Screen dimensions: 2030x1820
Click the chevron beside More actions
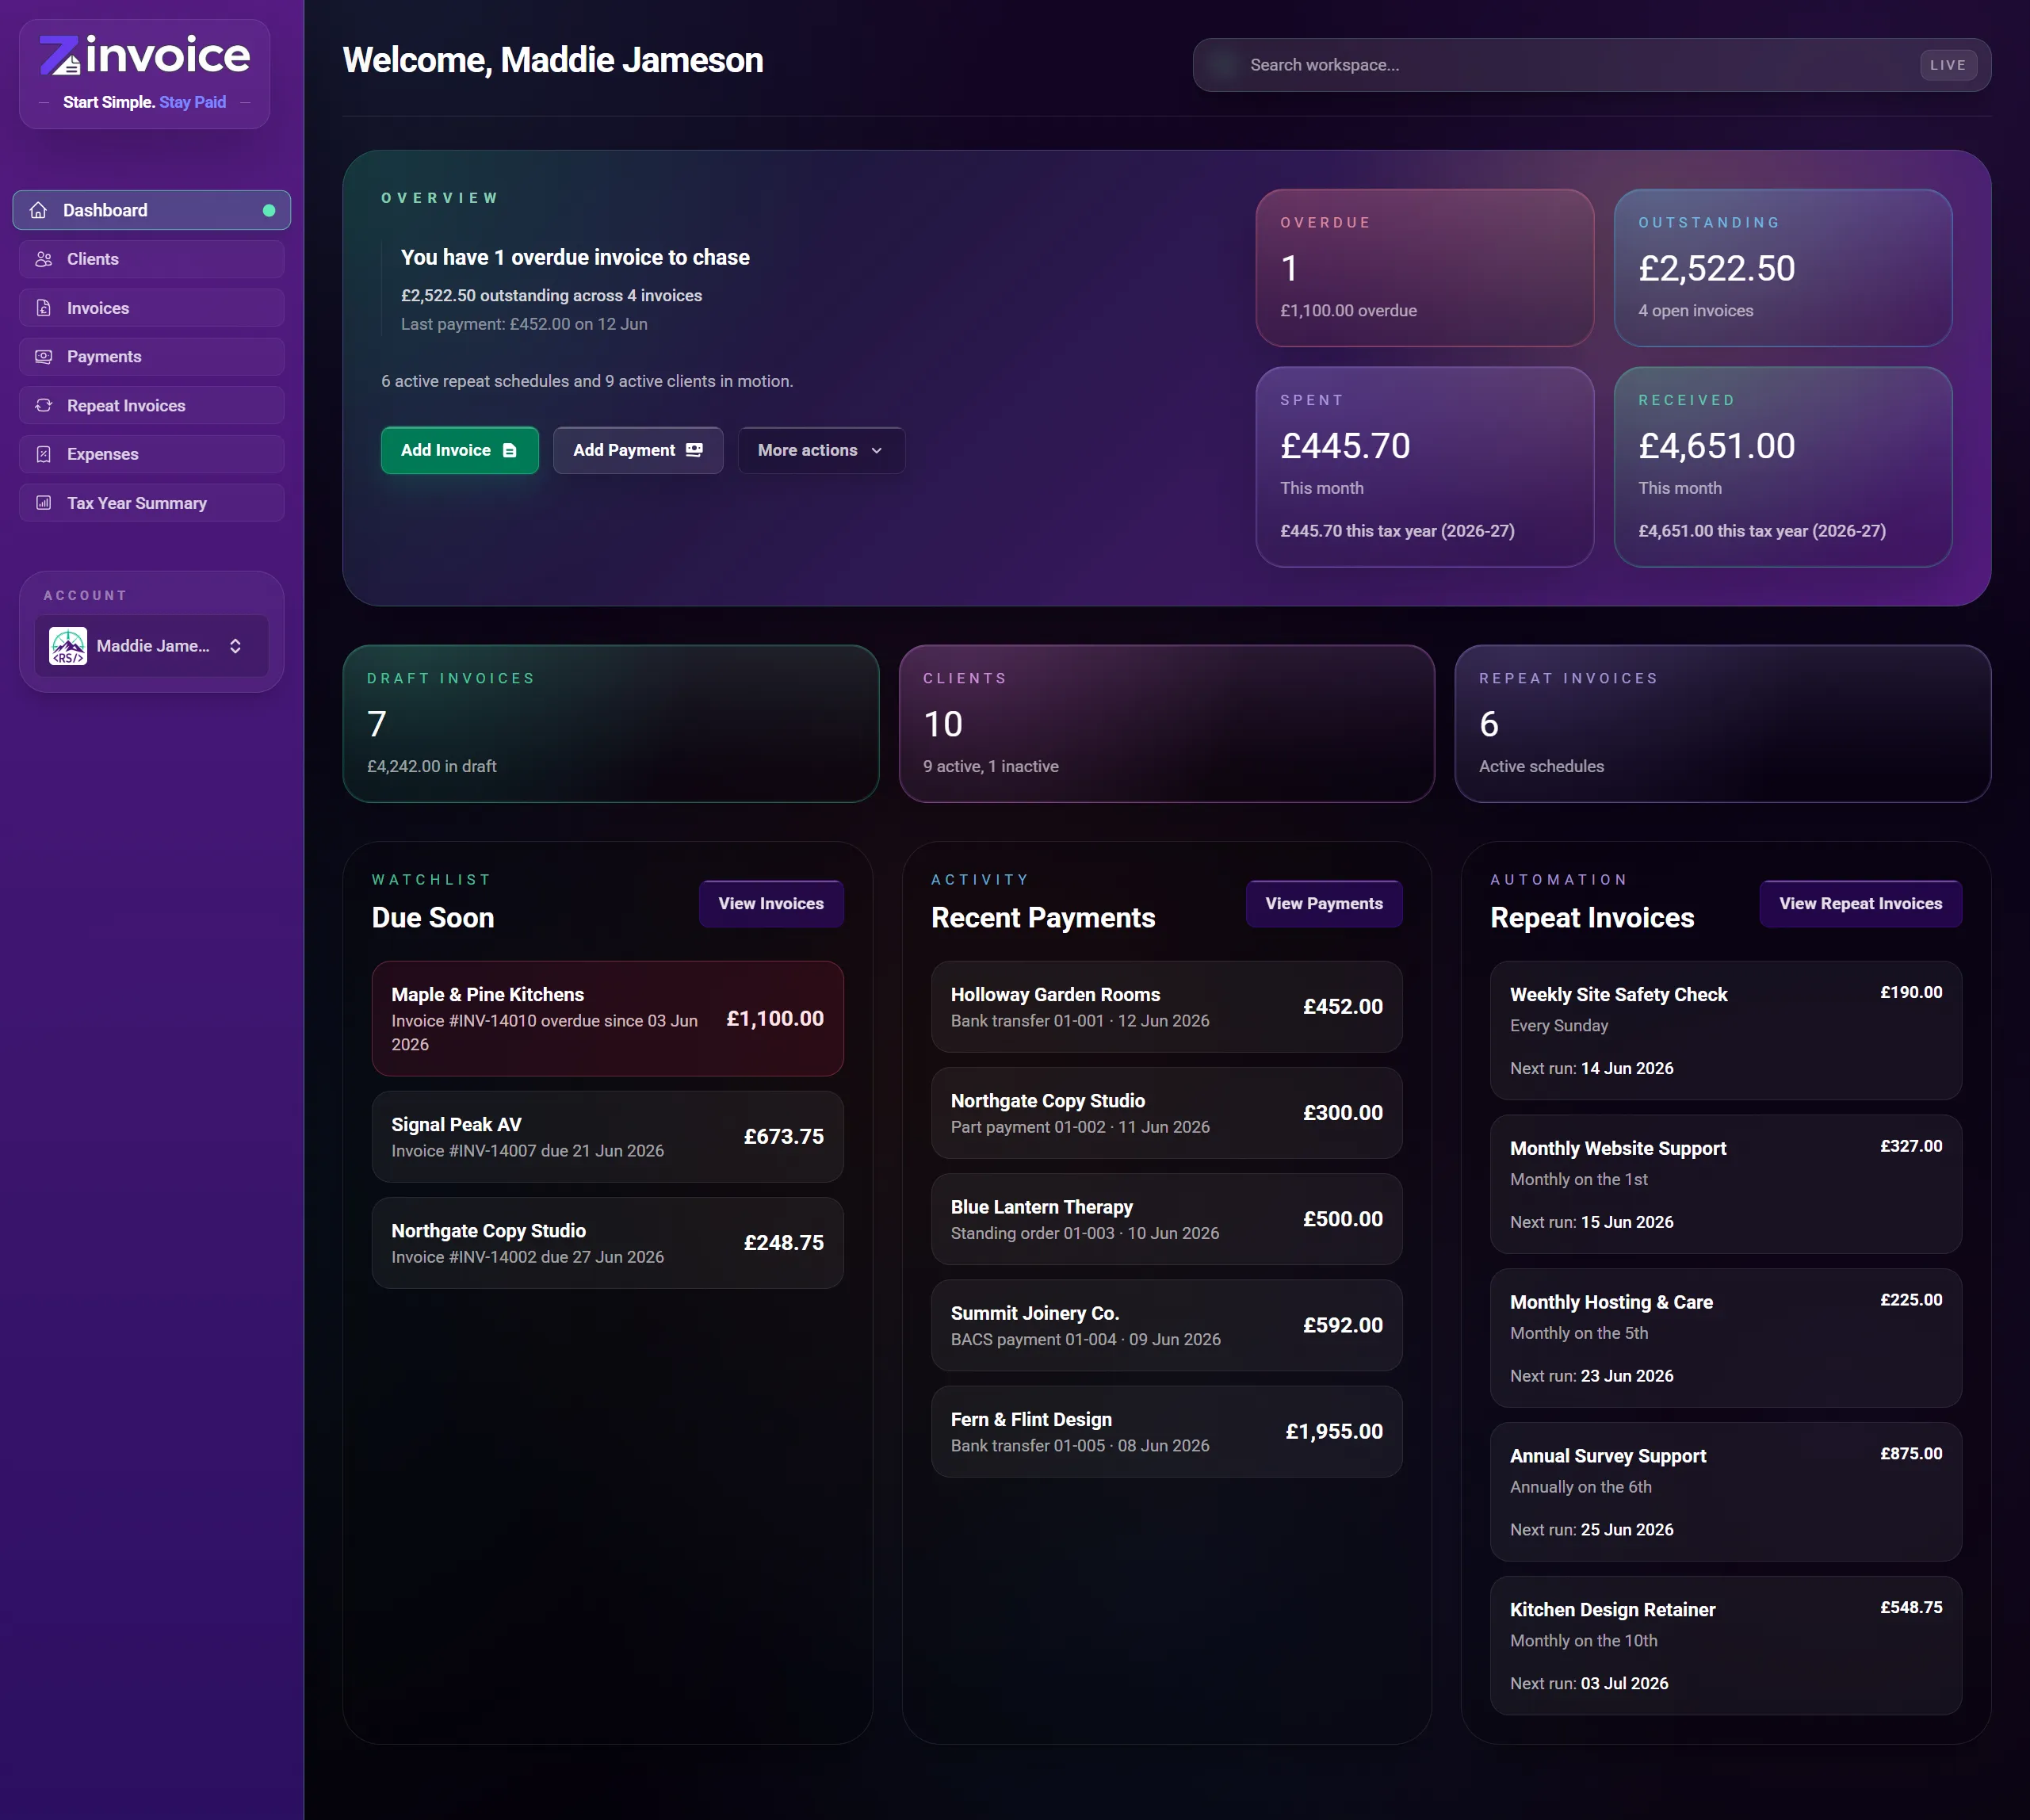(x=877, y=450)
